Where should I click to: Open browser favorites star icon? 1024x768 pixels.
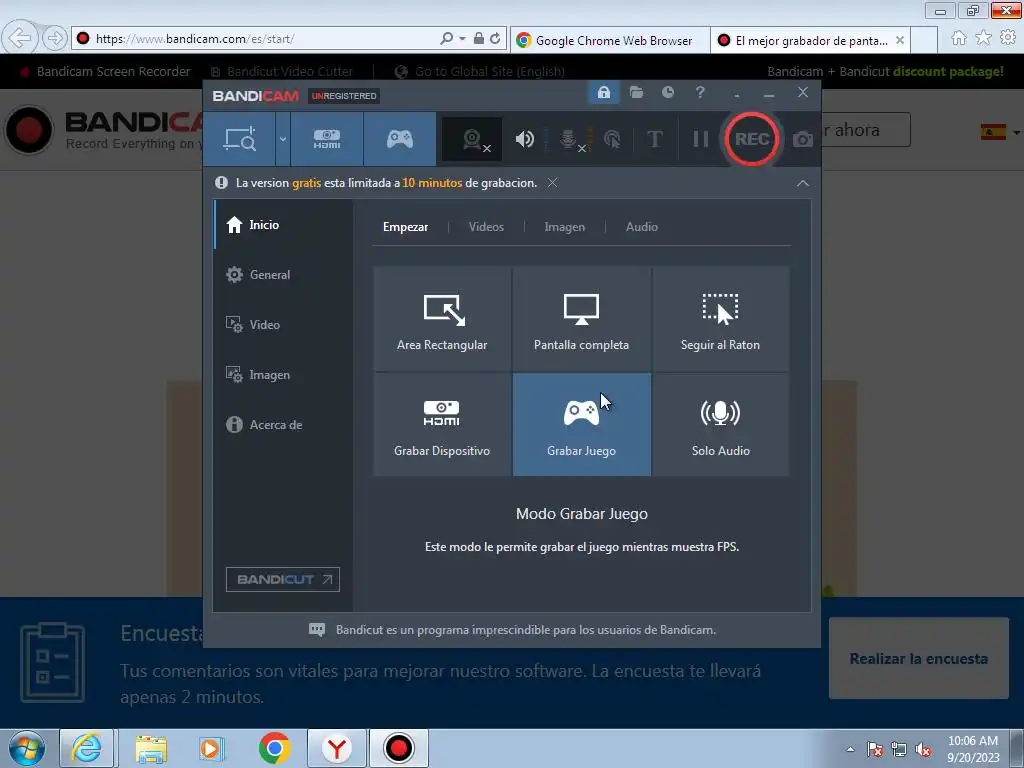tap(983, 38)
